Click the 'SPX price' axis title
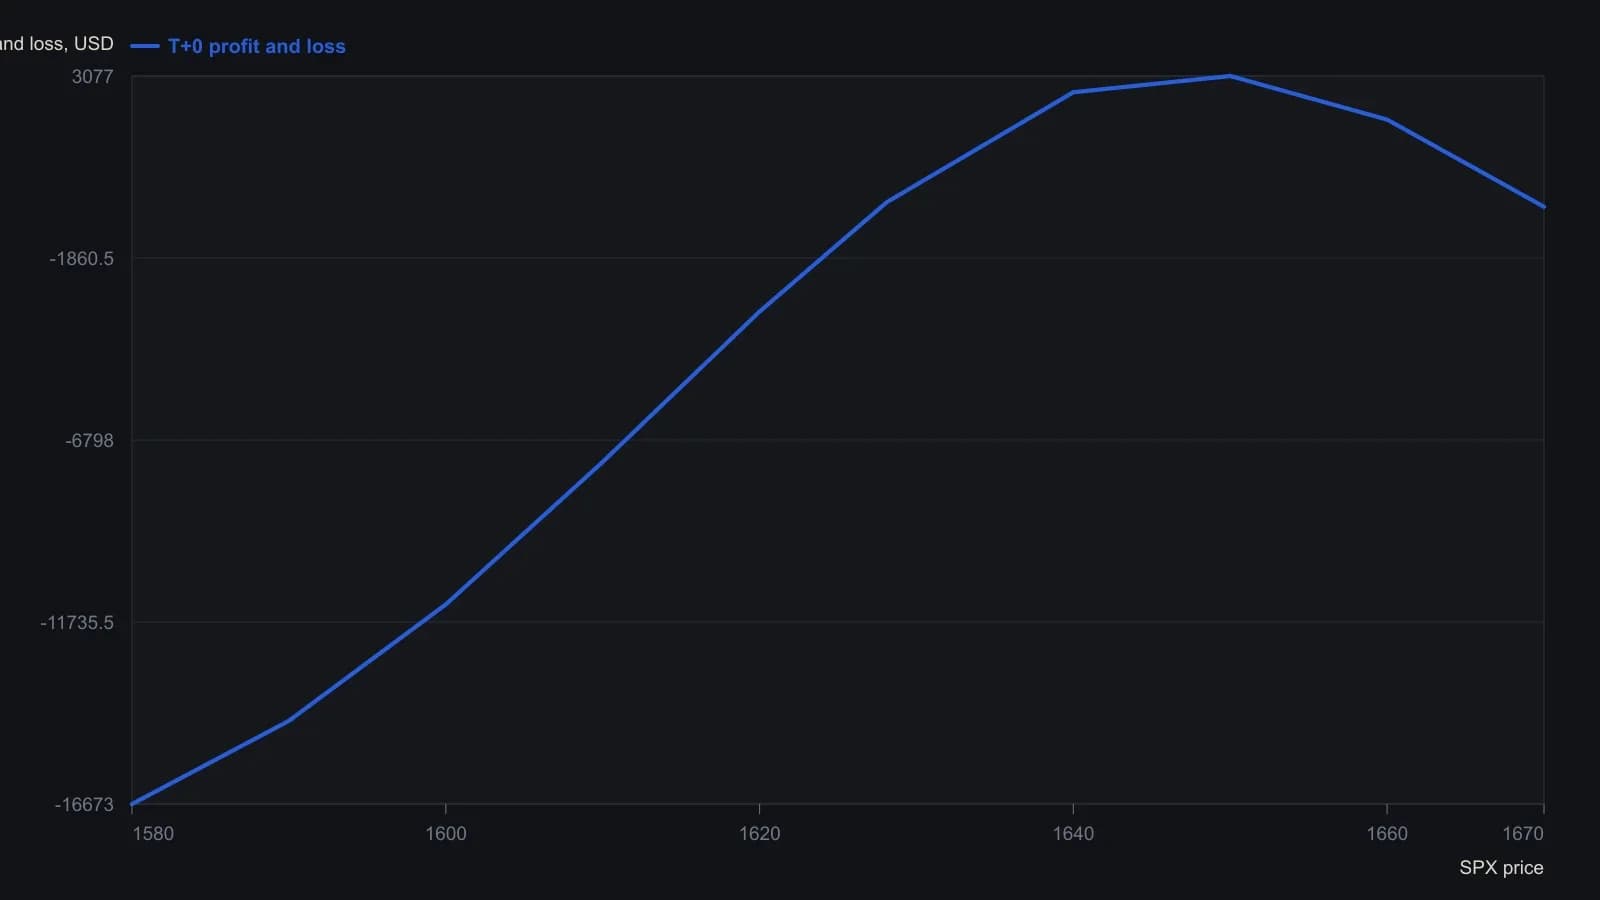Image resolution: width=1600 pixels, height=900 pixels. coord(1501,867)
